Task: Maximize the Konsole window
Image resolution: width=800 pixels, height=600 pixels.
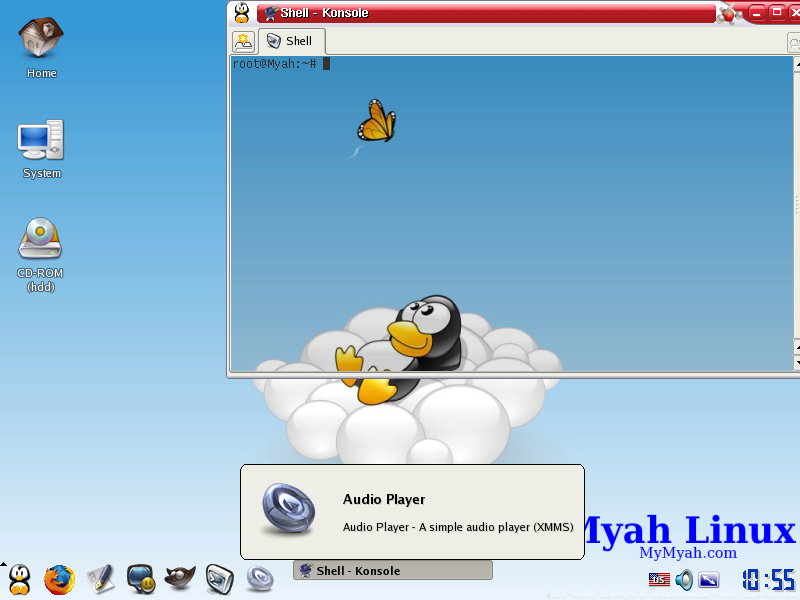Action: pos(777,12)
